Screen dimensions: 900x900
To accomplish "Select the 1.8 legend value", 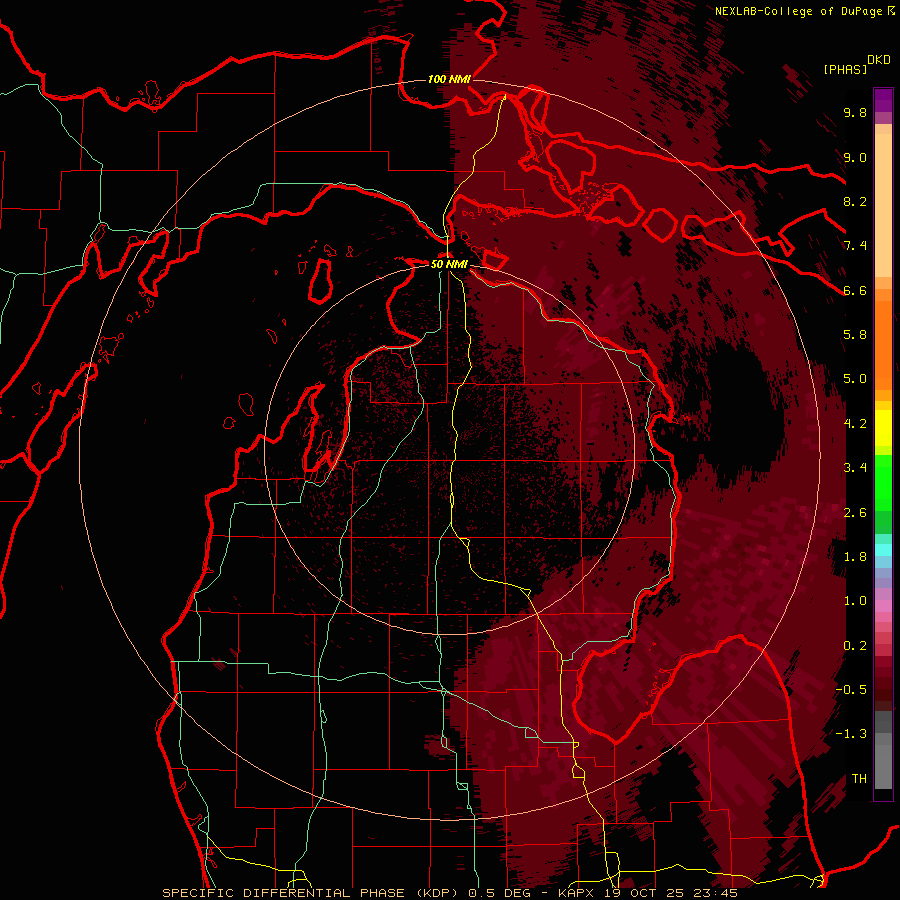I will pos(855,557).
